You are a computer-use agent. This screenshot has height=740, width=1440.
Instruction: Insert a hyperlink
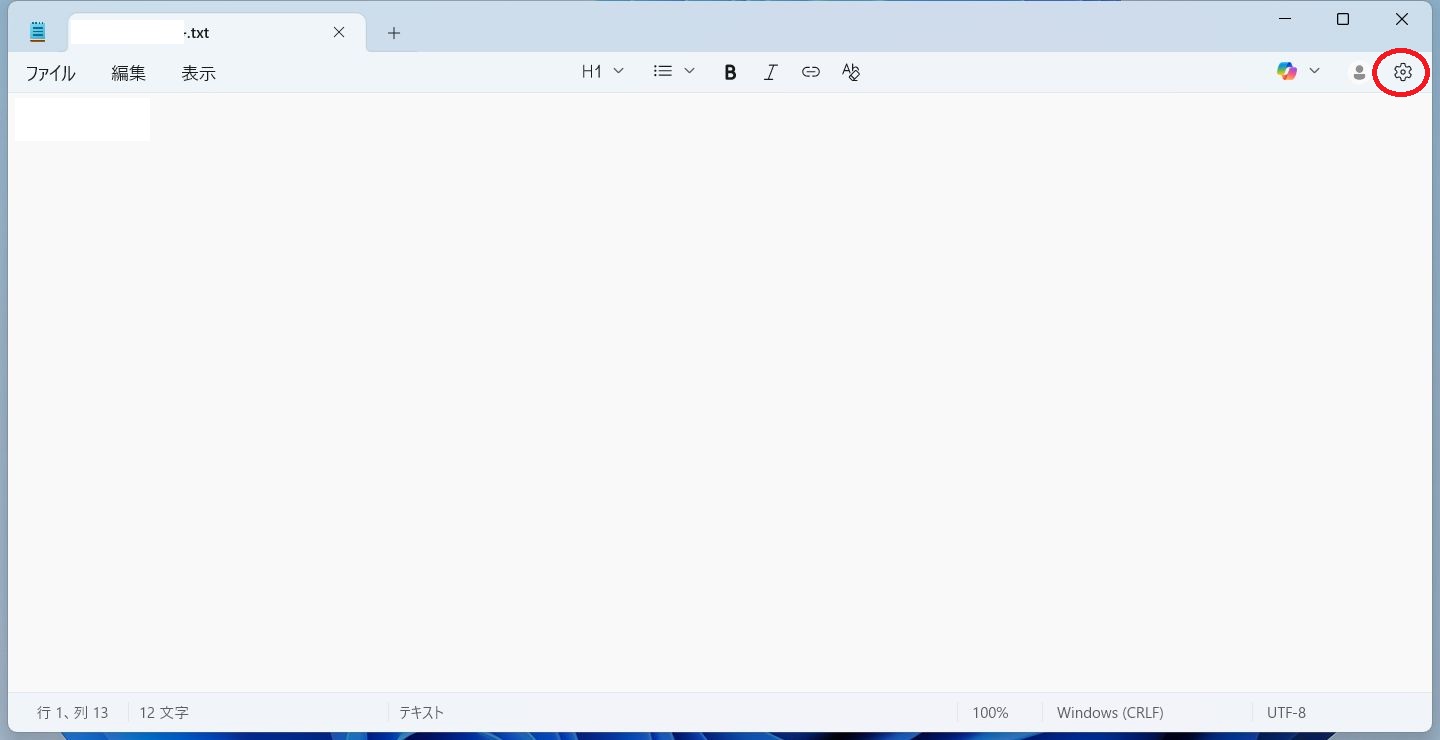coord(810,71)
